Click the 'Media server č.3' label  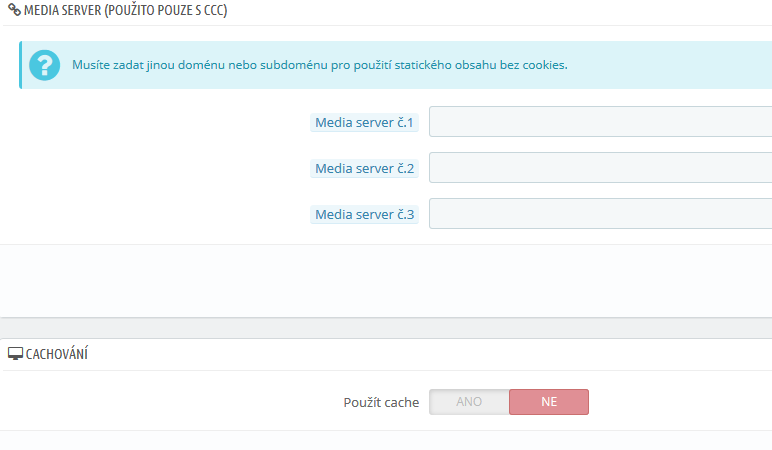coord(364,215)
